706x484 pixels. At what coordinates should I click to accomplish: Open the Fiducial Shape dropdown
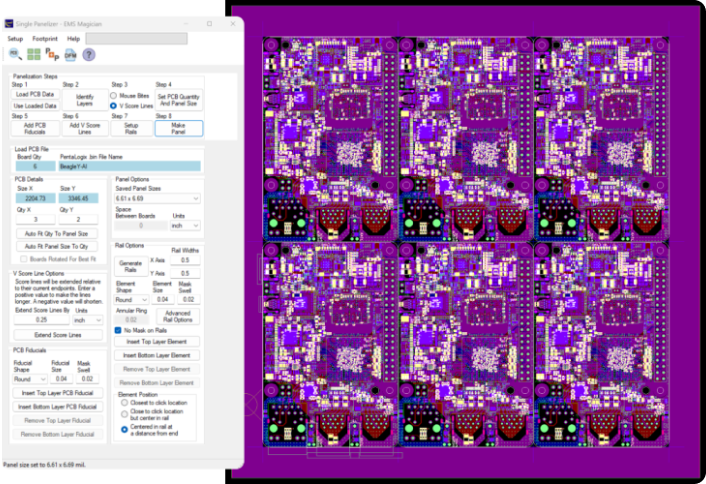point(30,379)
